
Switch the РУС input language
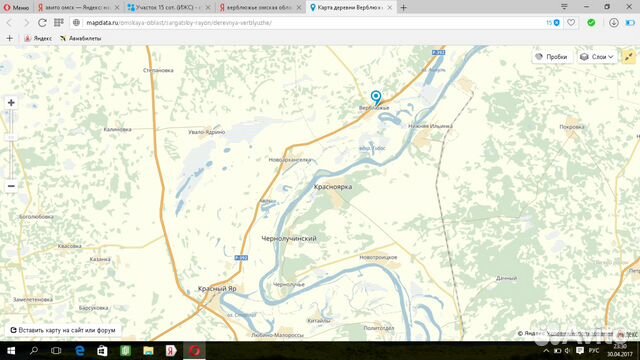click(x=594, y=351)
